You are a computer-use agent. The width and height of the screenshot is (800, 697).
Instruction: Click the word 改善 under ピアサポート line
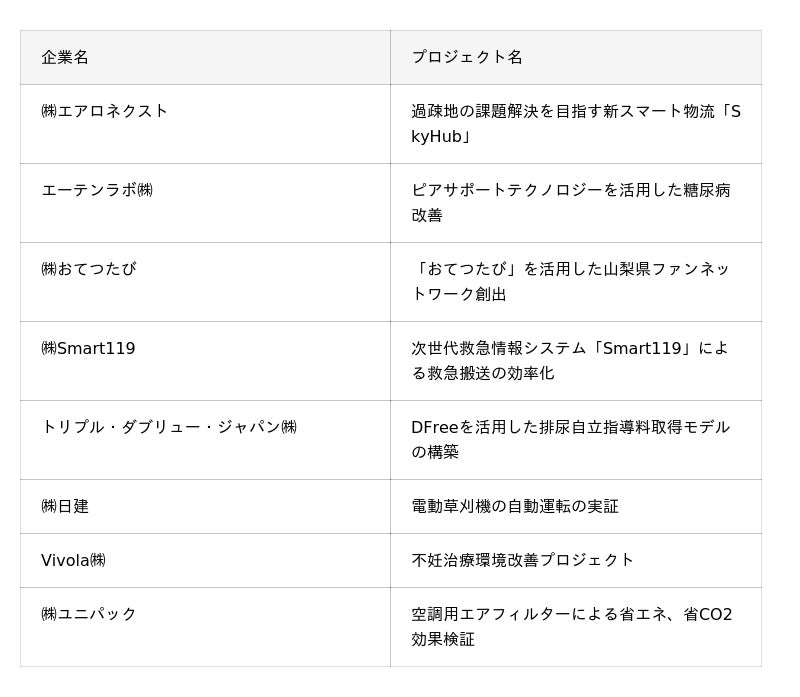427,215
